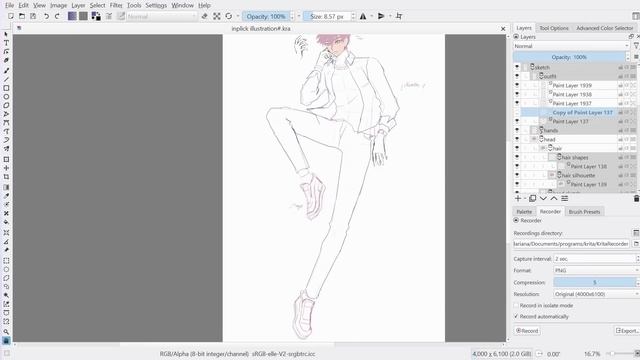Browse recordings directory folder button
Viewport: 640px width, 360px height.
(x=636, y=244)
